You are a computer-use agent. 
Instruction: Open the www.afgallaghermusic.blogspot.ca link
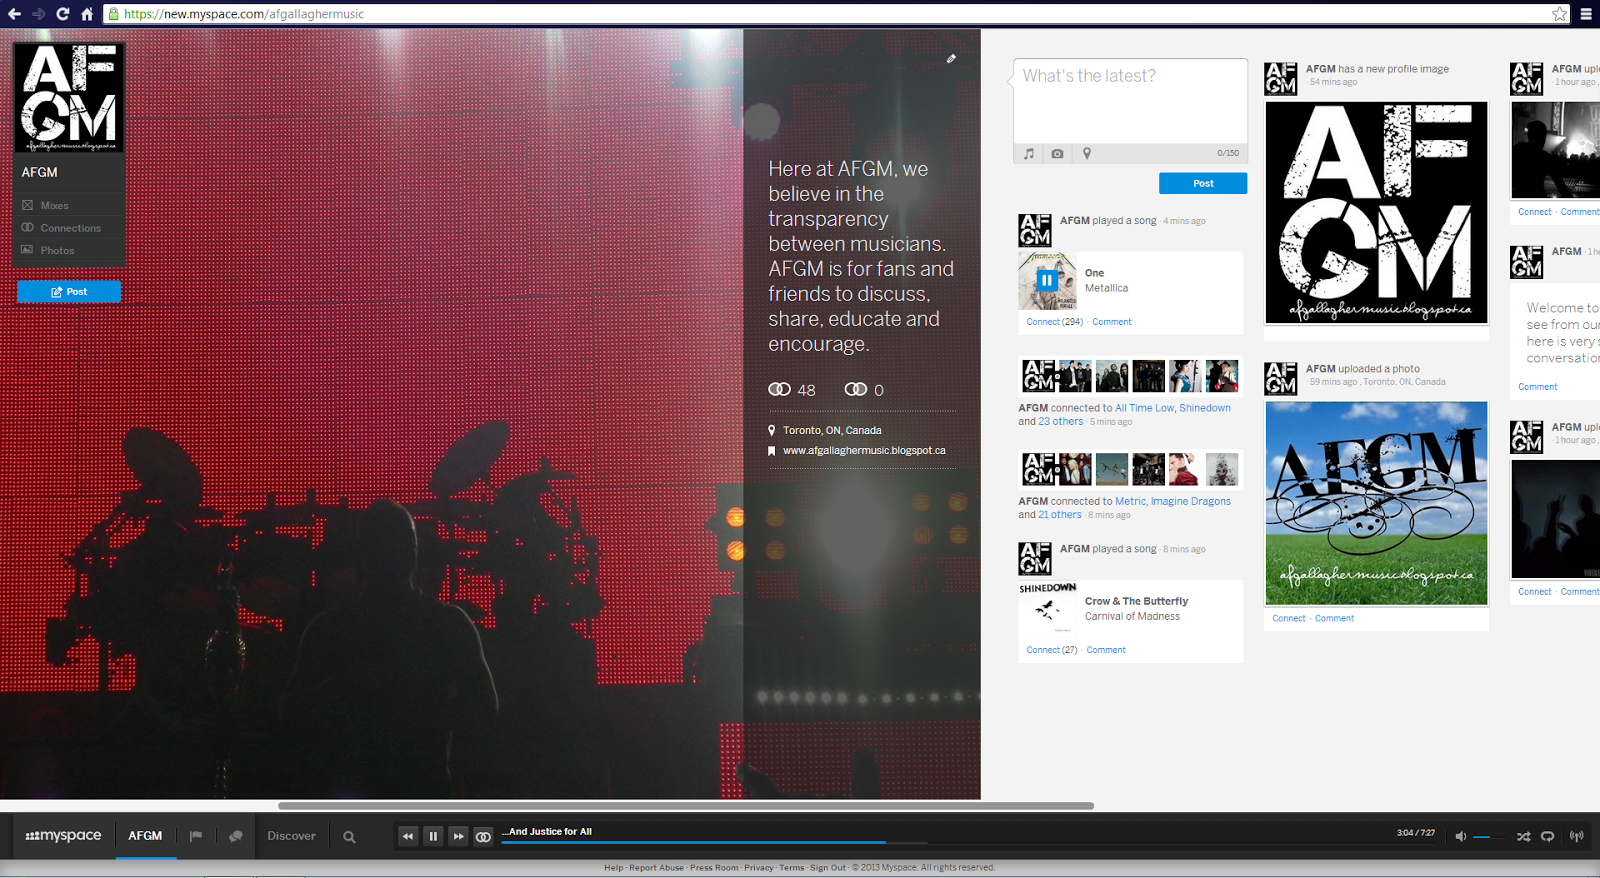coord(864,451)
